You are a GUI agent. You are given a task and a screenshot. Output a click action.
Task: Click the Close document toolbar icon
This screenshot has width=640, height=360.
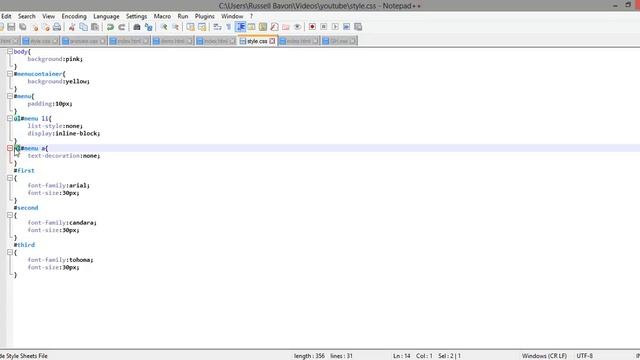point(35,27)
